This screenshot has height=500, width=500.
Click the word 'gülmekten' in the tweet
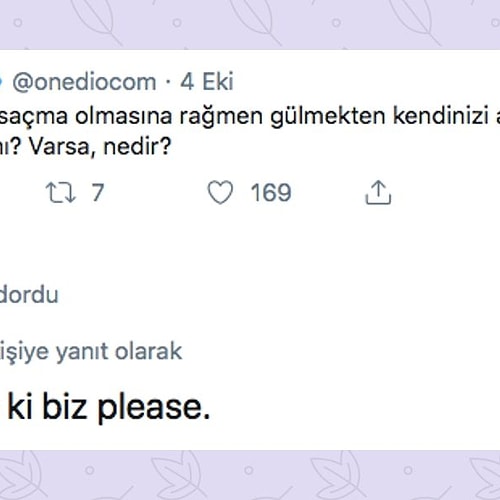327,116
